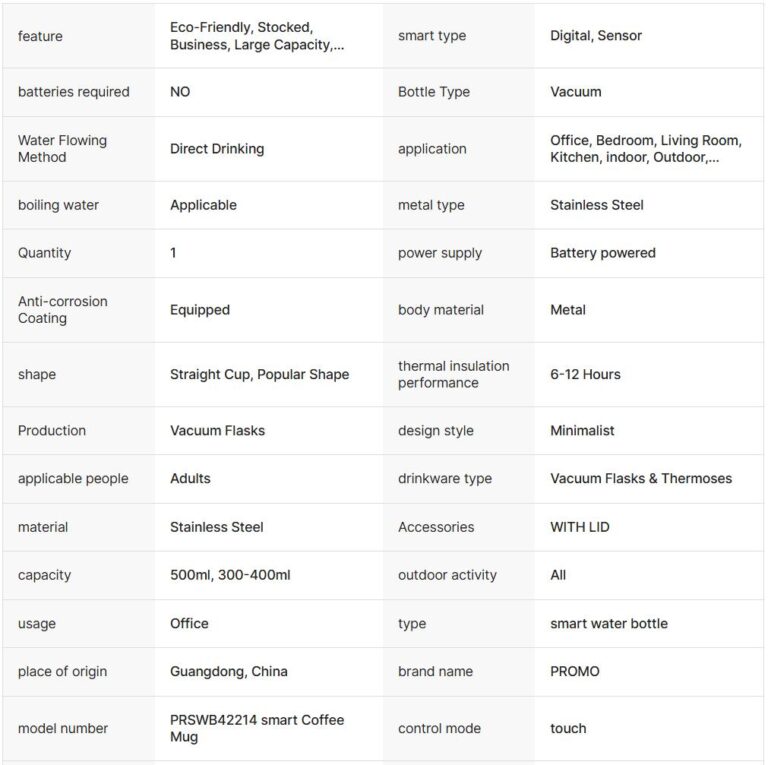Click the 'Guangdong, China' origin value
The width and height of the screenshot is (768, 765).
click(x=229, y=672)
